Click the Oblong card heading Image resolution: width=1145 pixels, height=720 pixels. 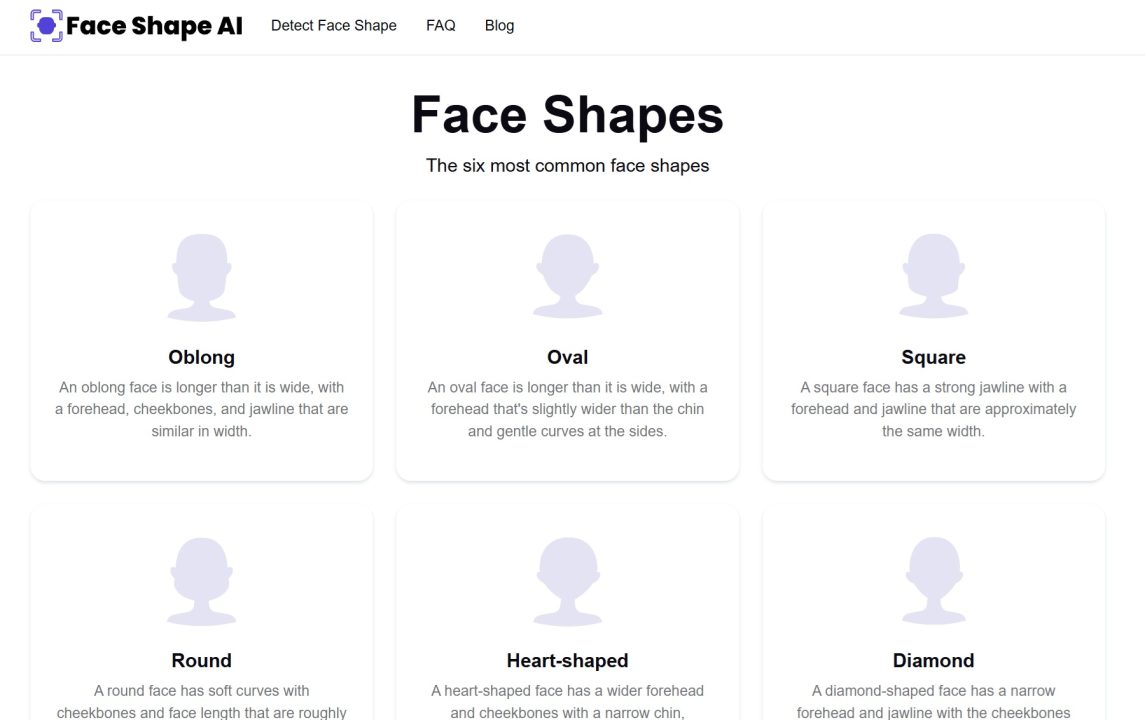click(201, 356)
